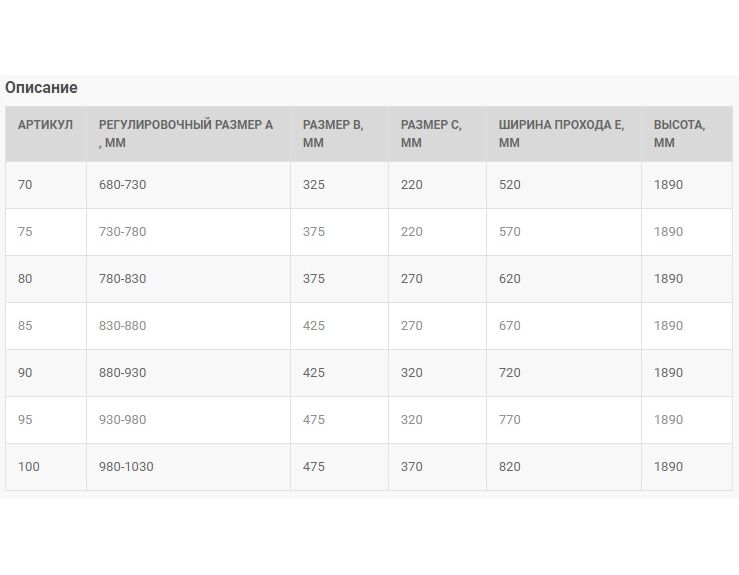Viewport: 739px width, 575px height.
Task: Click article cell 95
Action: click(46, 420)
